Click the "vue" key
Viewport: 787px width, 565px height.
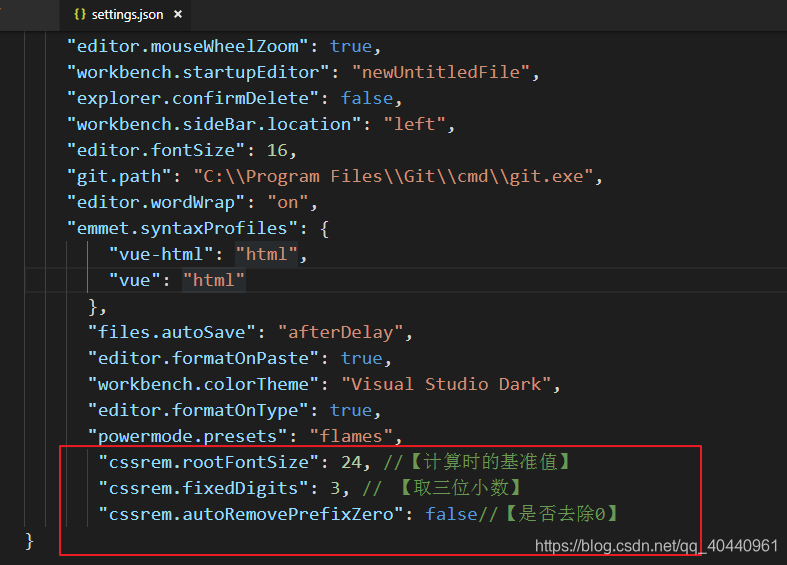[x=135, y=281]
